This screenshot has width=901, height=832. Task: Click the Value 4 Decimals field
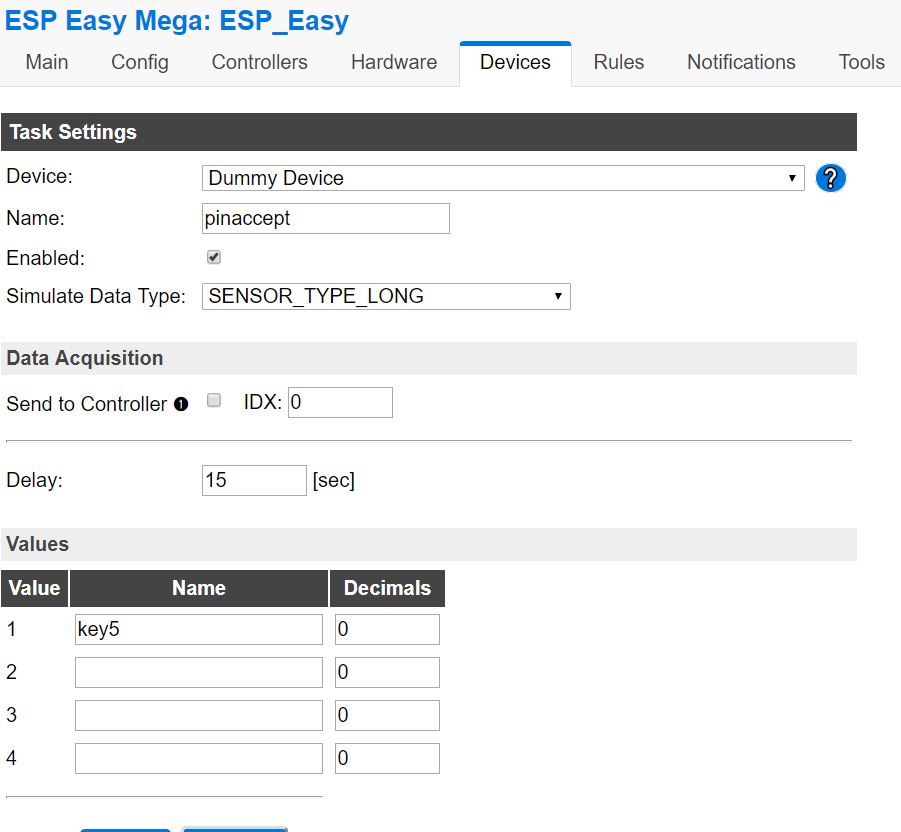387,758
